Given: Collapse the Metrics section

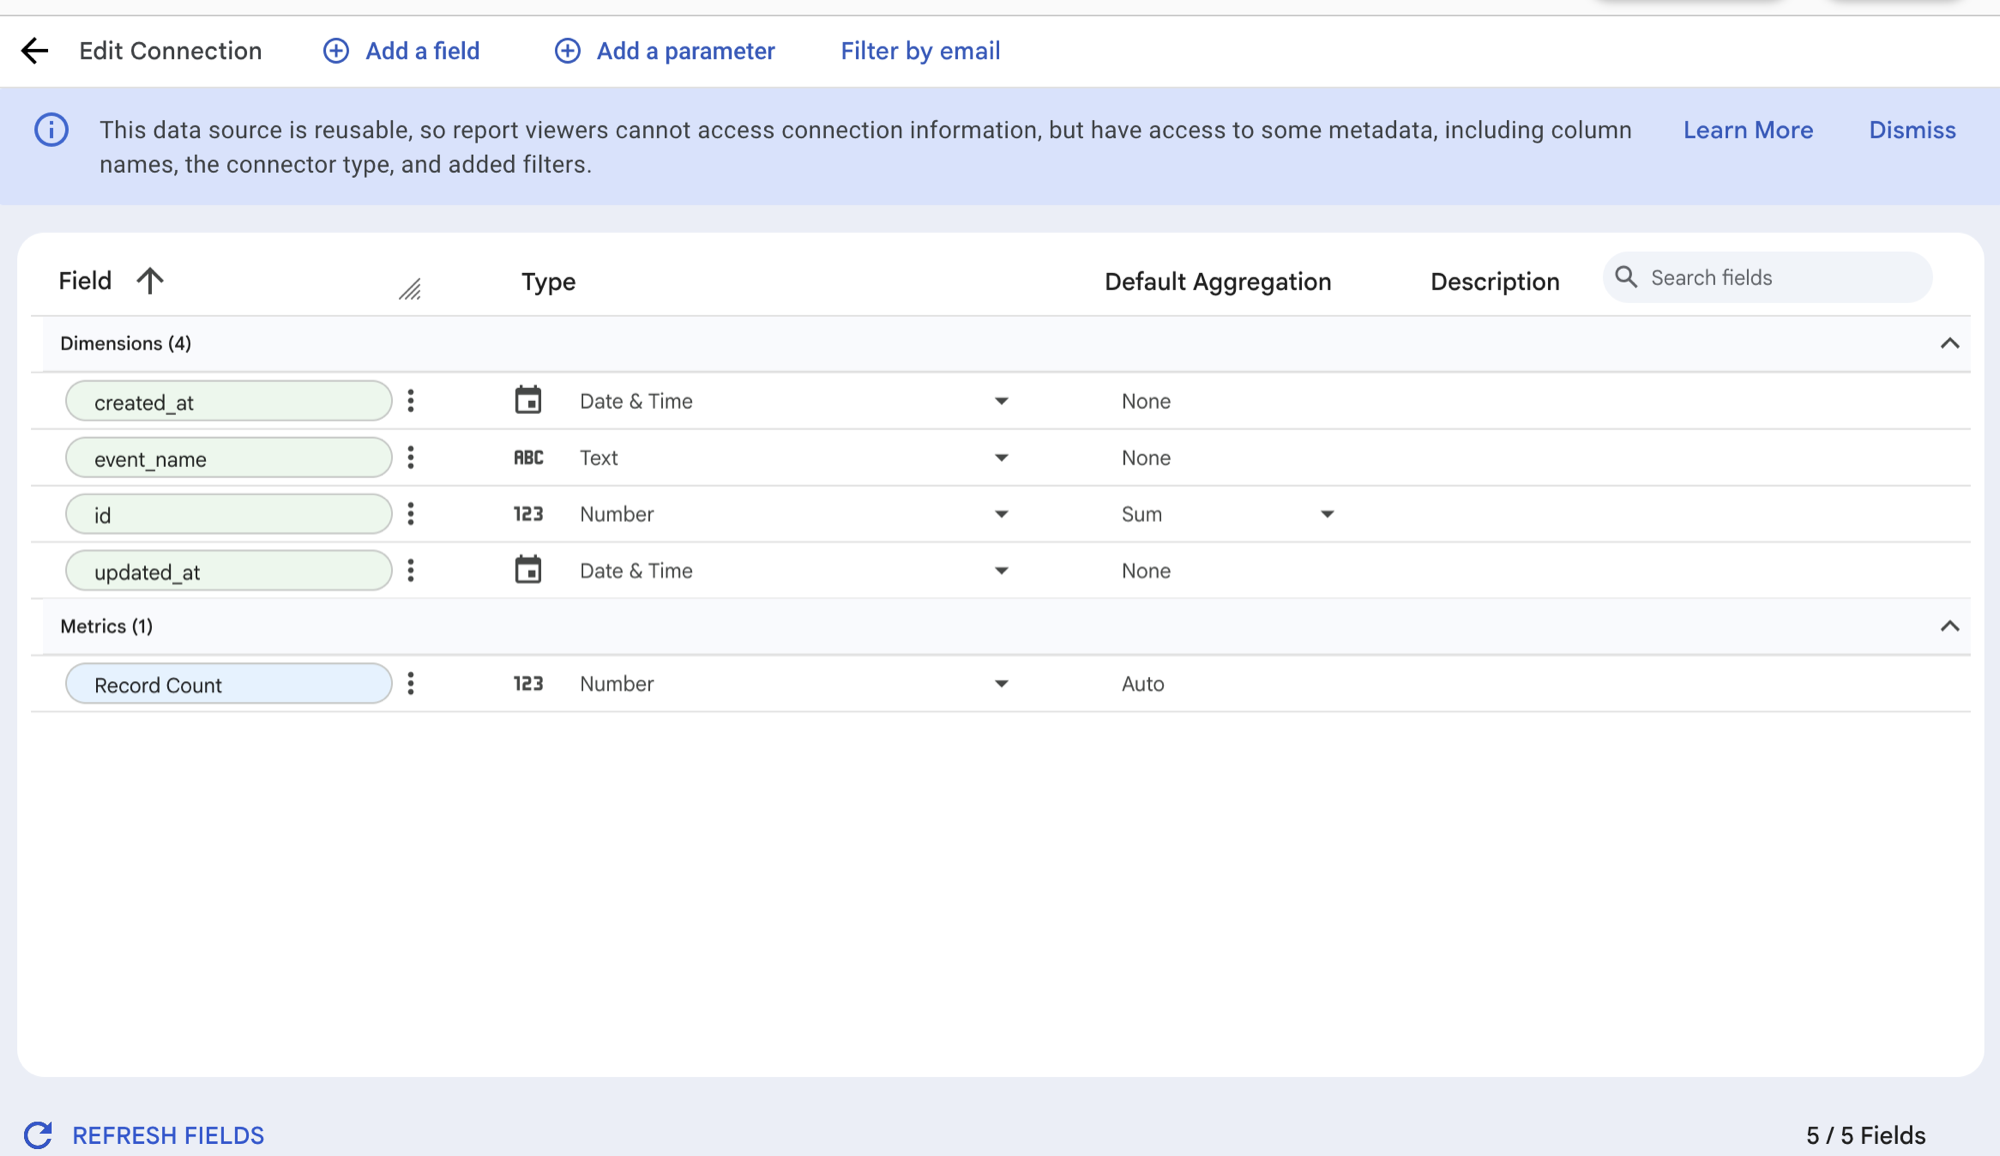Looking at the screenshot, I should pos(1950,627).
